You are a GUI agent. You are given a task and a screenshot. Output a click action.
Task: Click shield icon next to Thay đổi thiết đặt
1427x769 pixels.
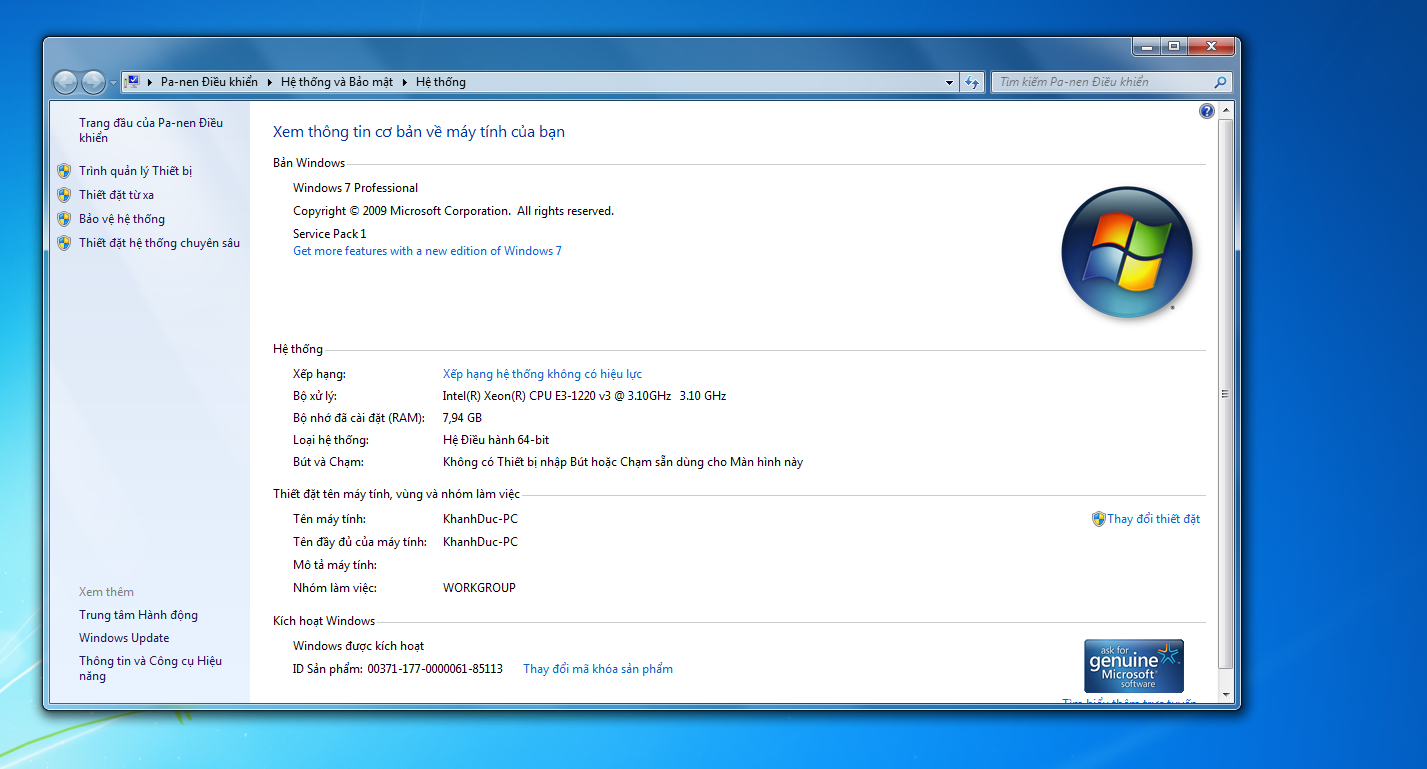pyautogui.click(x=1098, y=519)
